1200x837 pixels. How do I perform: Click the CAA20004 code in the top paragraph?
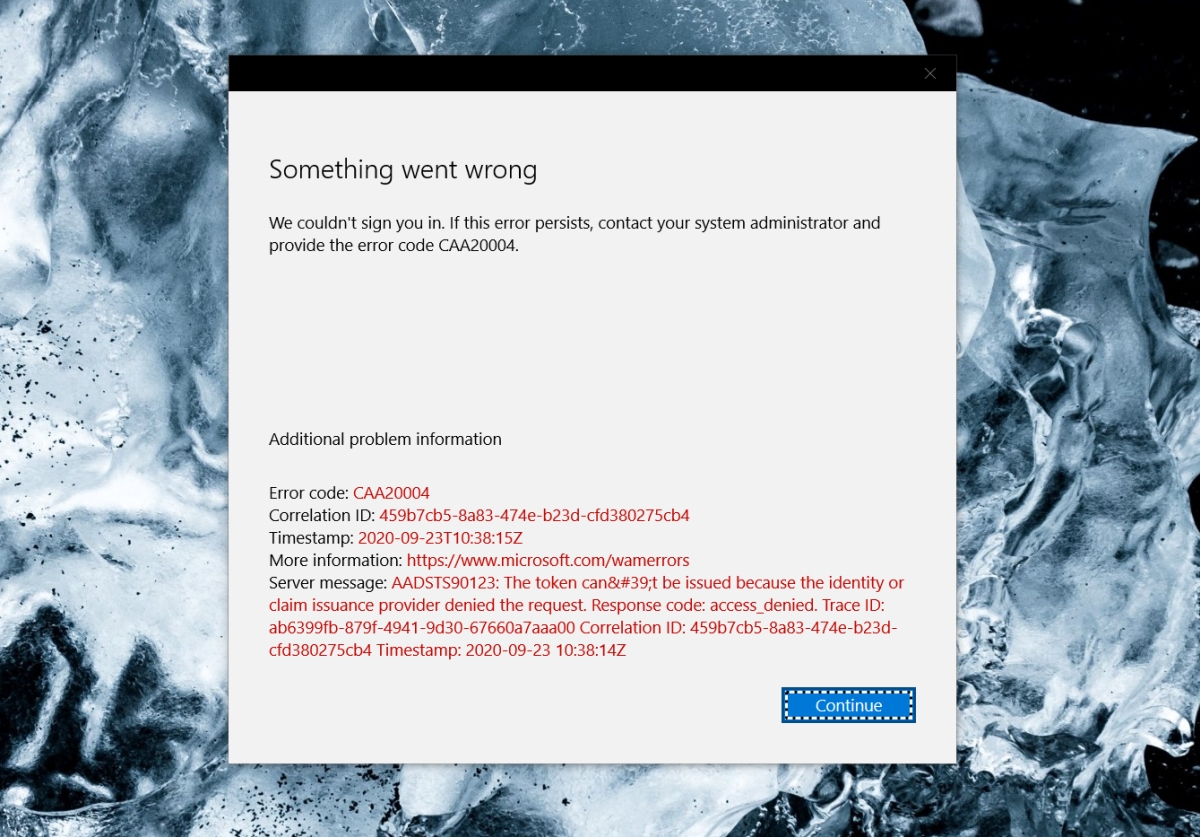[478, 247]
